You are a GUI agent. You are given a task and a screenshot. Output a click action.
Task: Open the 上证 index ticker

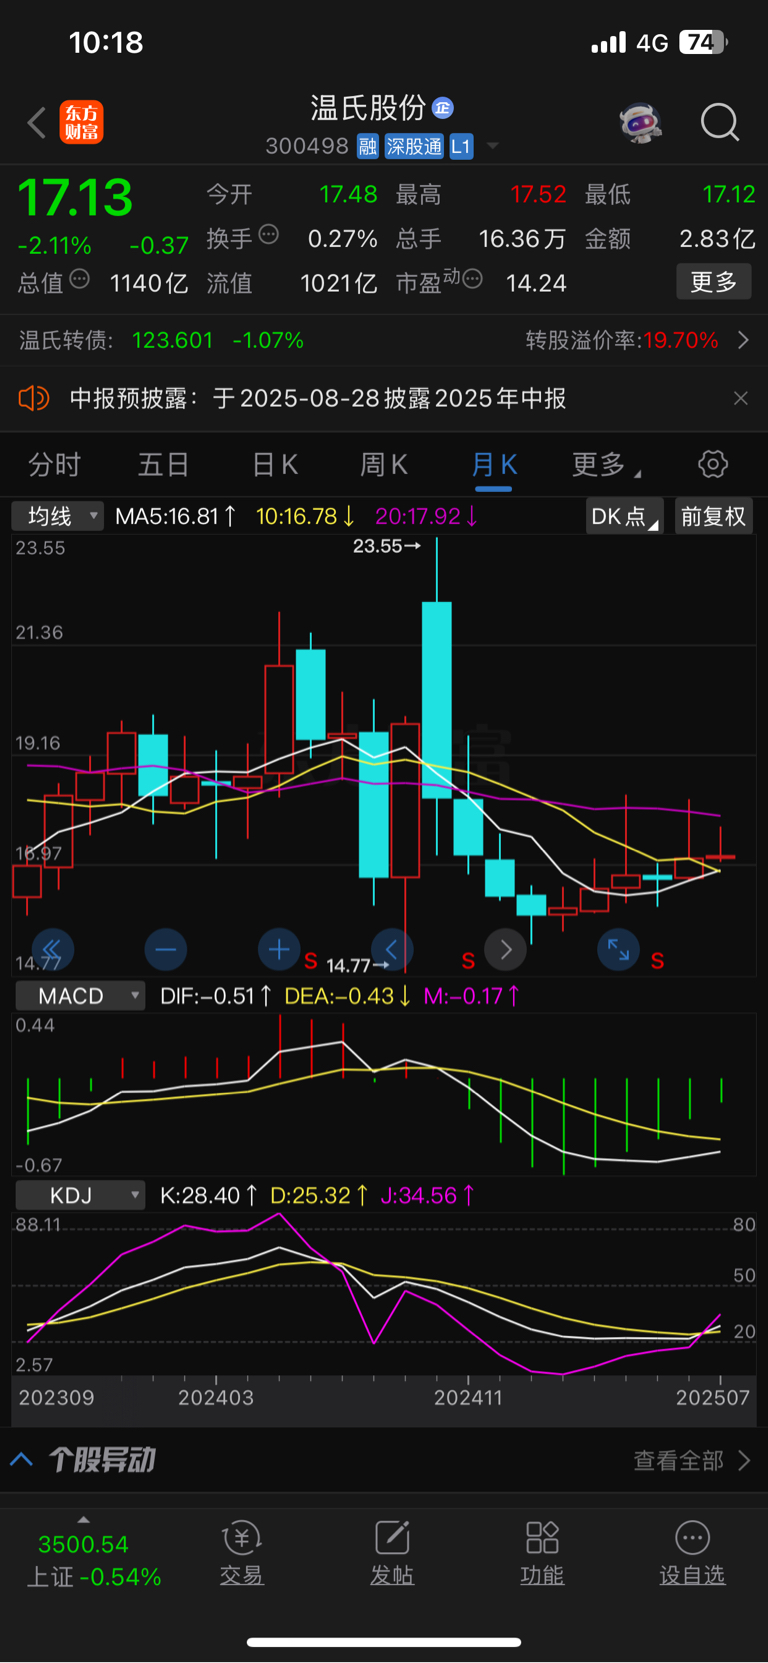(x=94, y=1560)
